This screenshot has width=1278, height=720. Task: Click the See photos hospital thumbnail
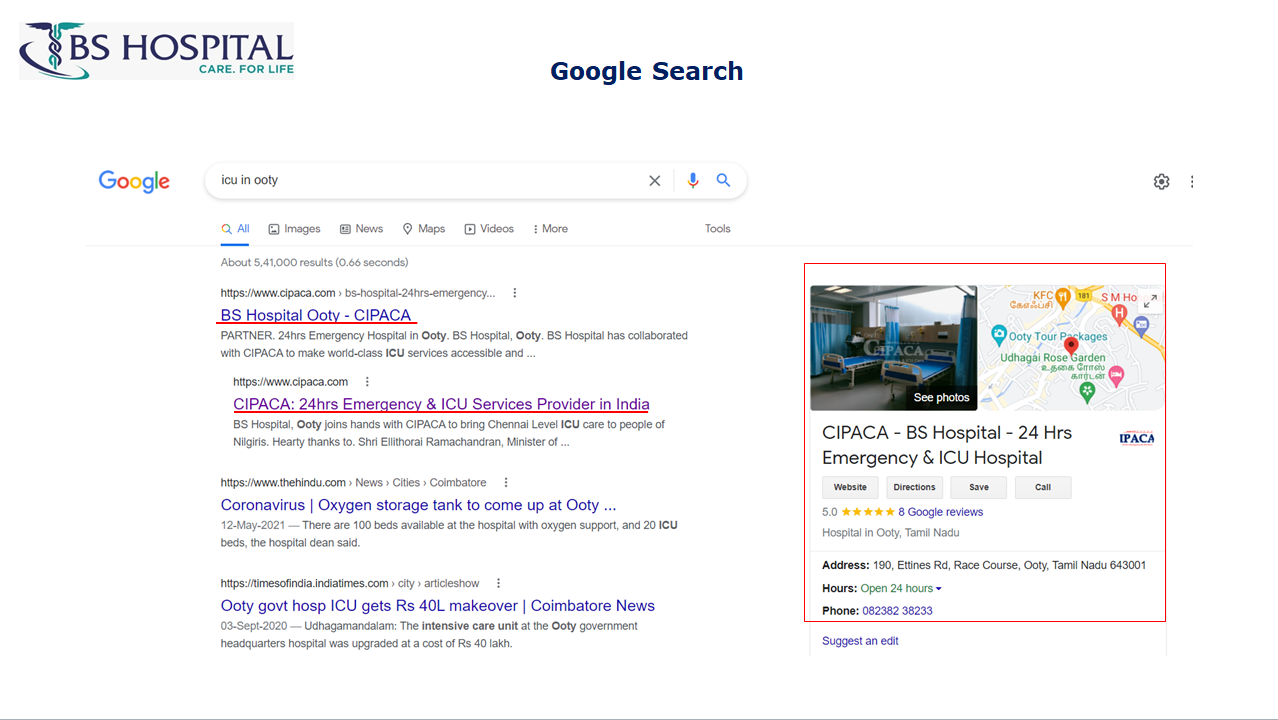tap(893, 348)
